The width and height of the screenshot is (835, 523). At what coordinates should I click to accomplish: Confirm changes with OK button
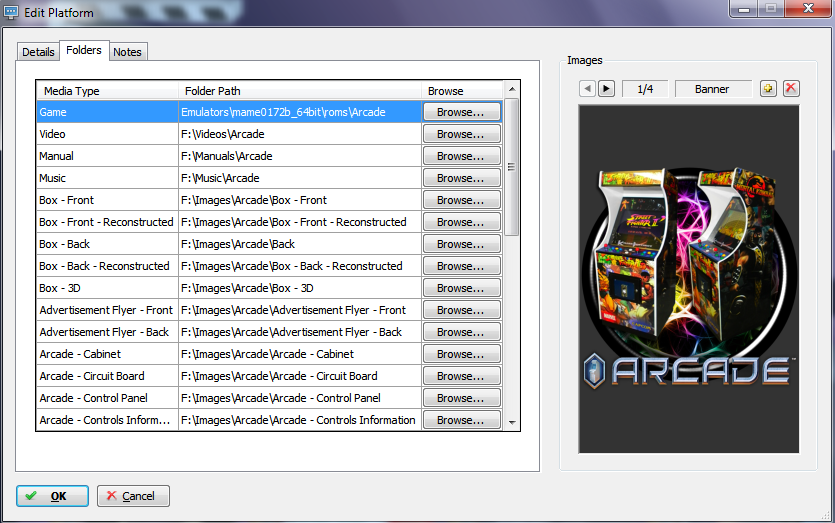click(x=52, y=496)
